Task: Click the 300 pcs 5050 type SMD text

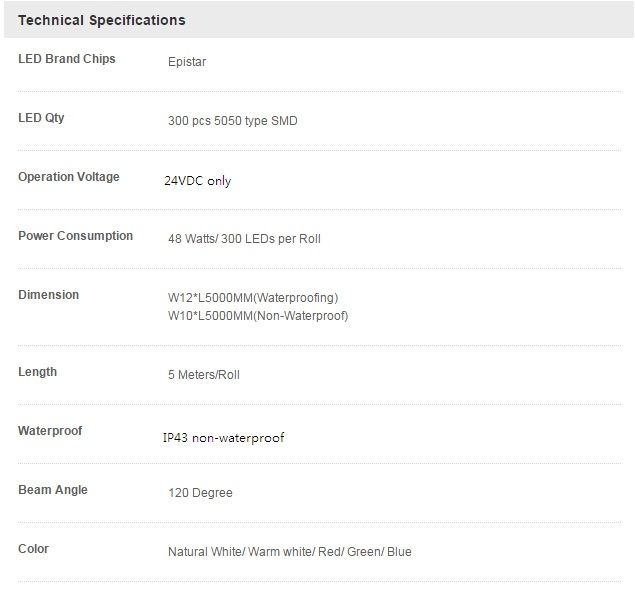Action: (x=233, y=121)
